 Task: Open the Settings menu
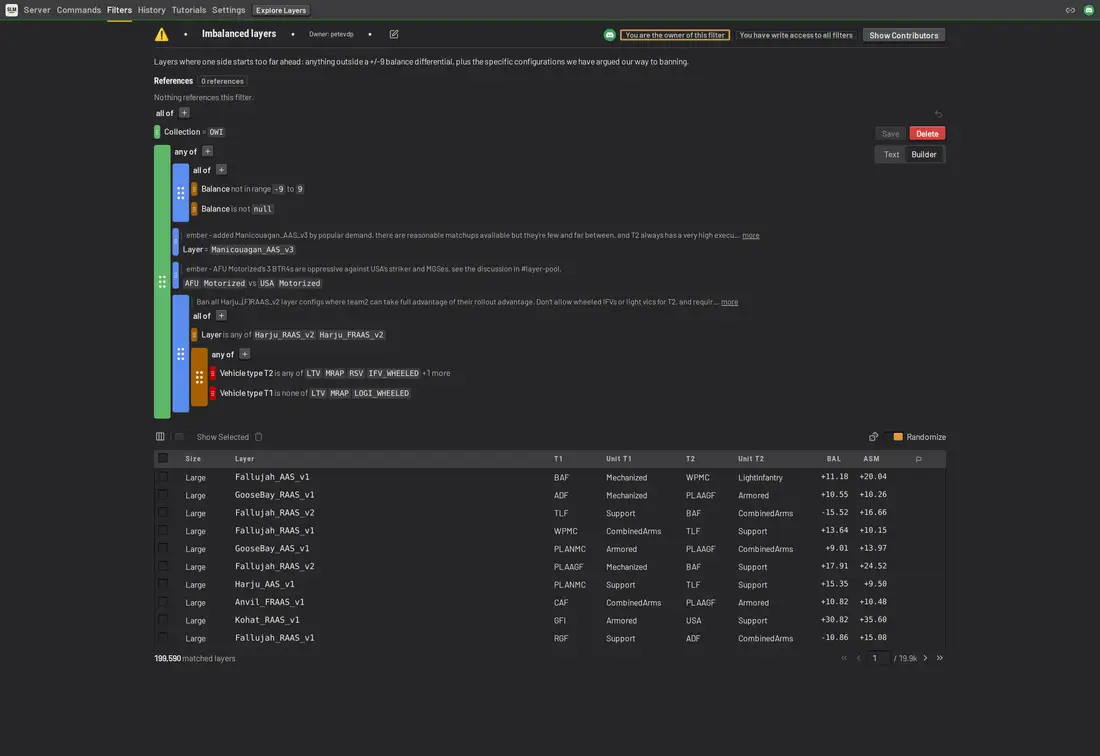pyautogui.click(x=229, y=10)
